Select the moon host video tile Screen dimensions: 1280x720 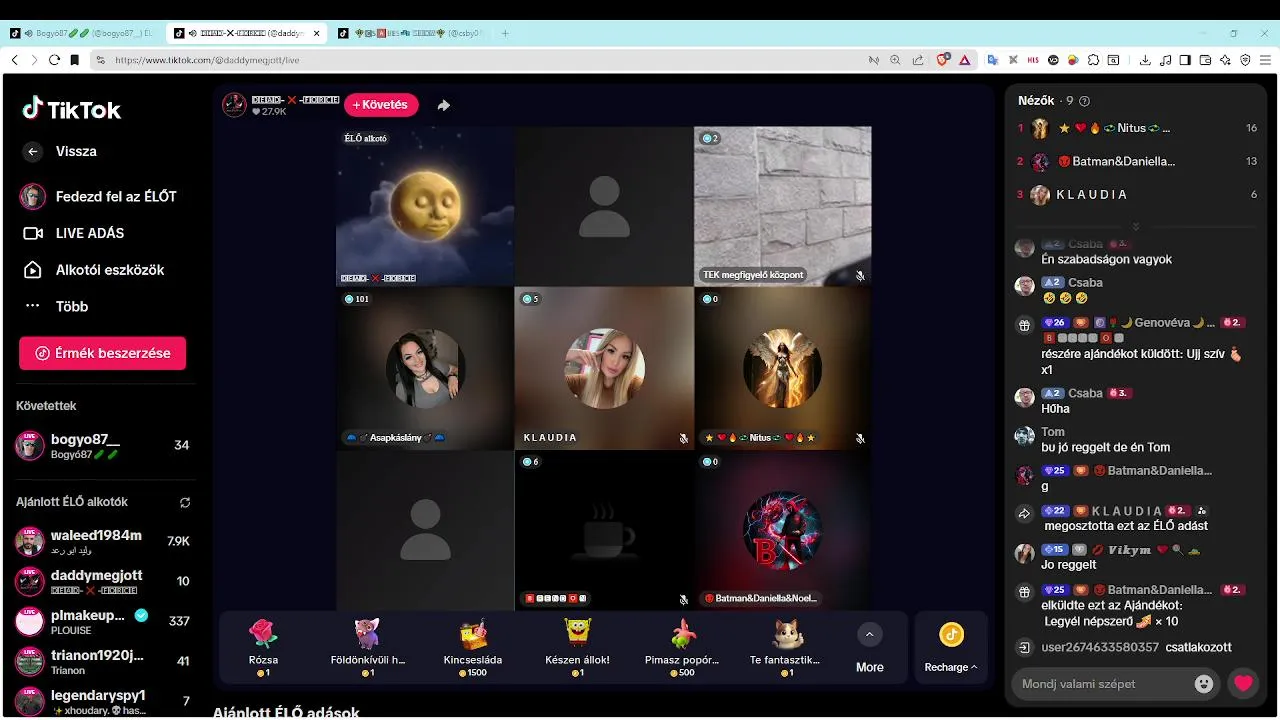tap(425, 206)
